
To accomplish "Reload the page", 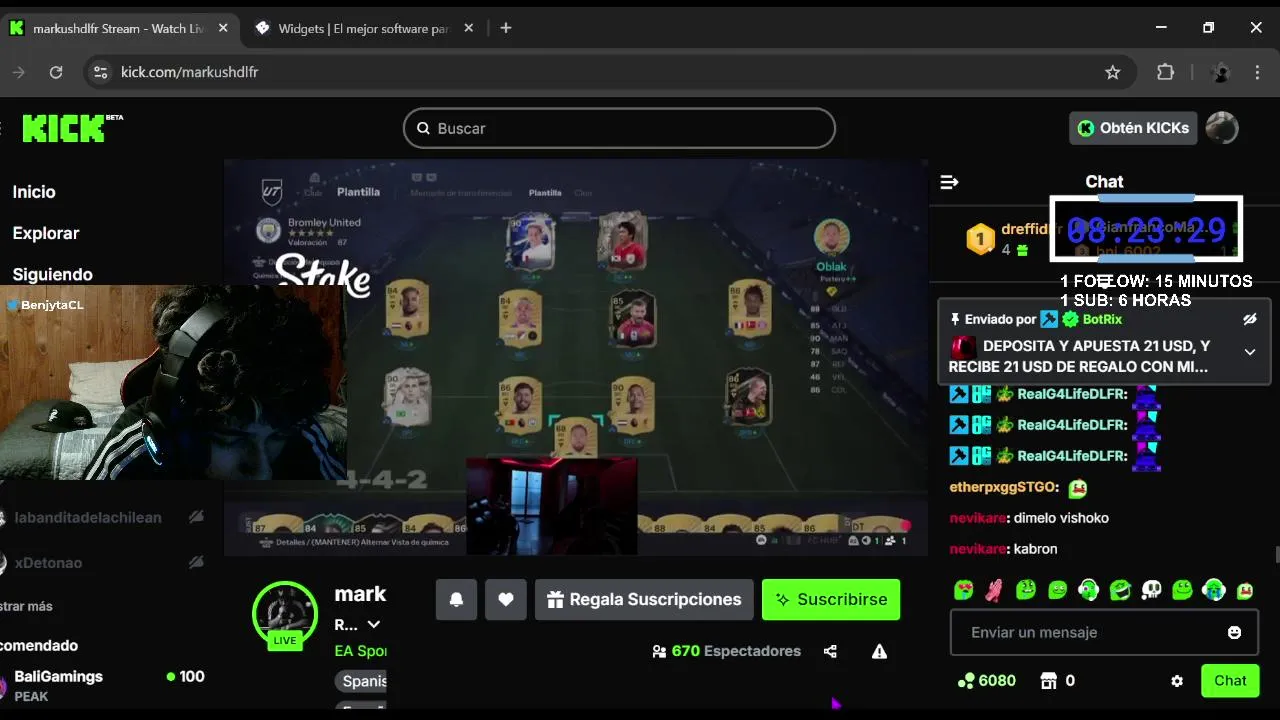I will pyautogui.click(x=56, y=72).
